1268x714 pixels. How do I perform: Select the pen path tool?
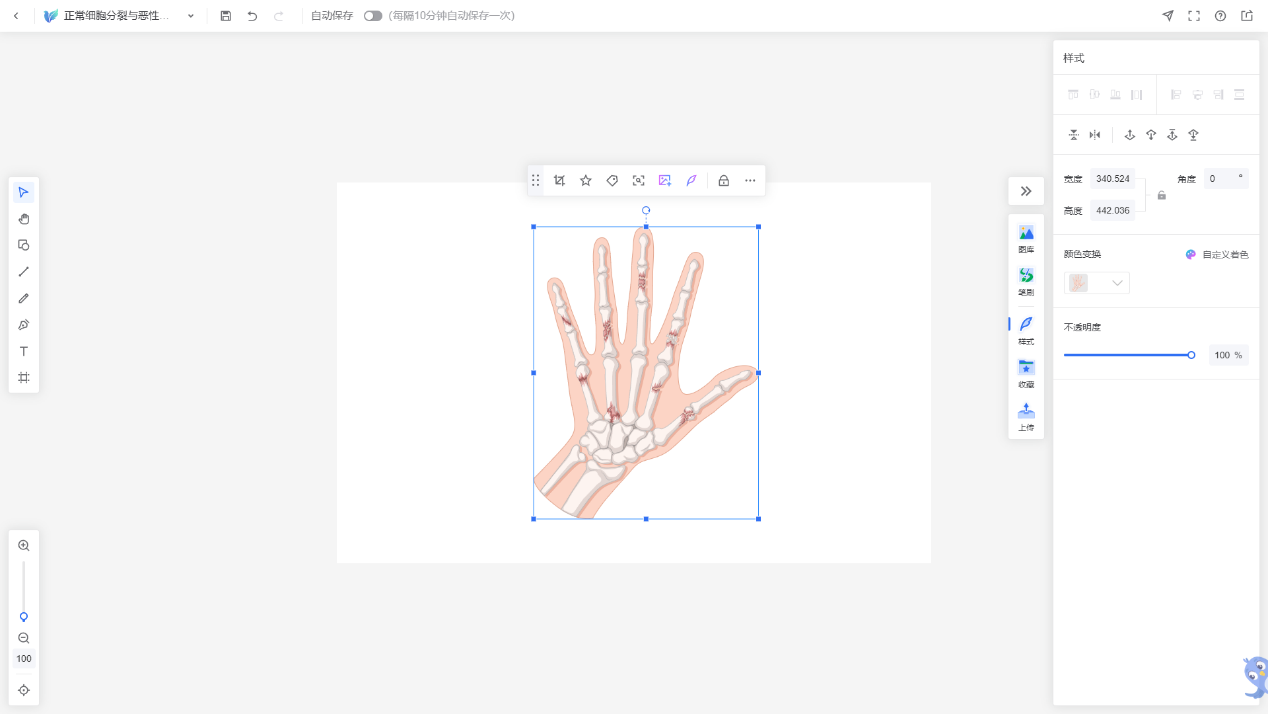[x=24, y=325]
